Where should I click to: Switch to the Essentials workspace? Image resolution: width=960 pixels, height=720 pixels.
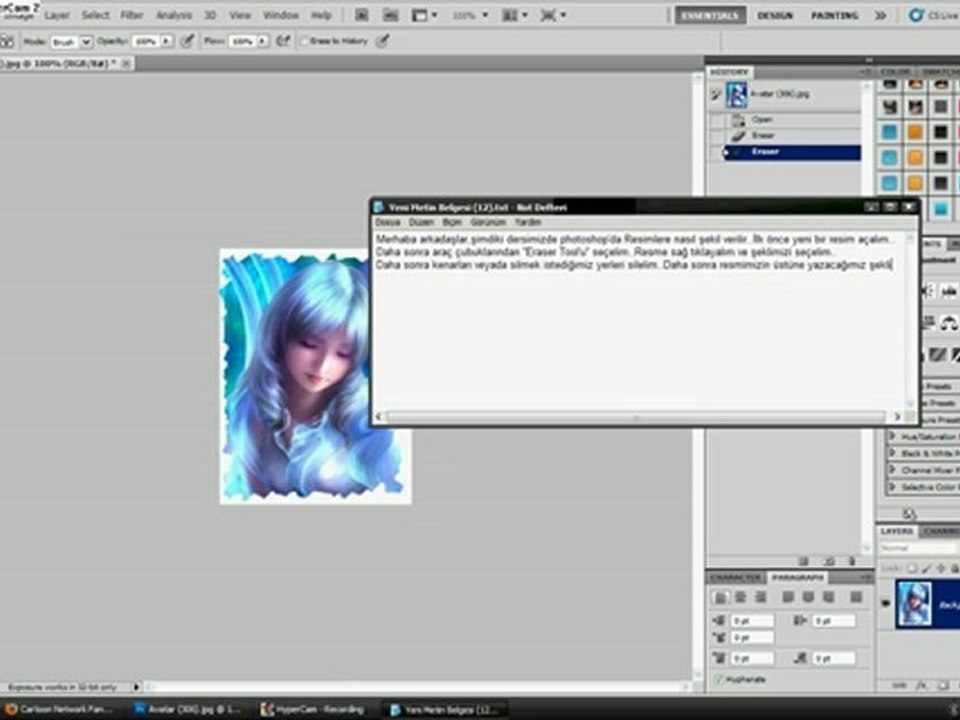710,15
